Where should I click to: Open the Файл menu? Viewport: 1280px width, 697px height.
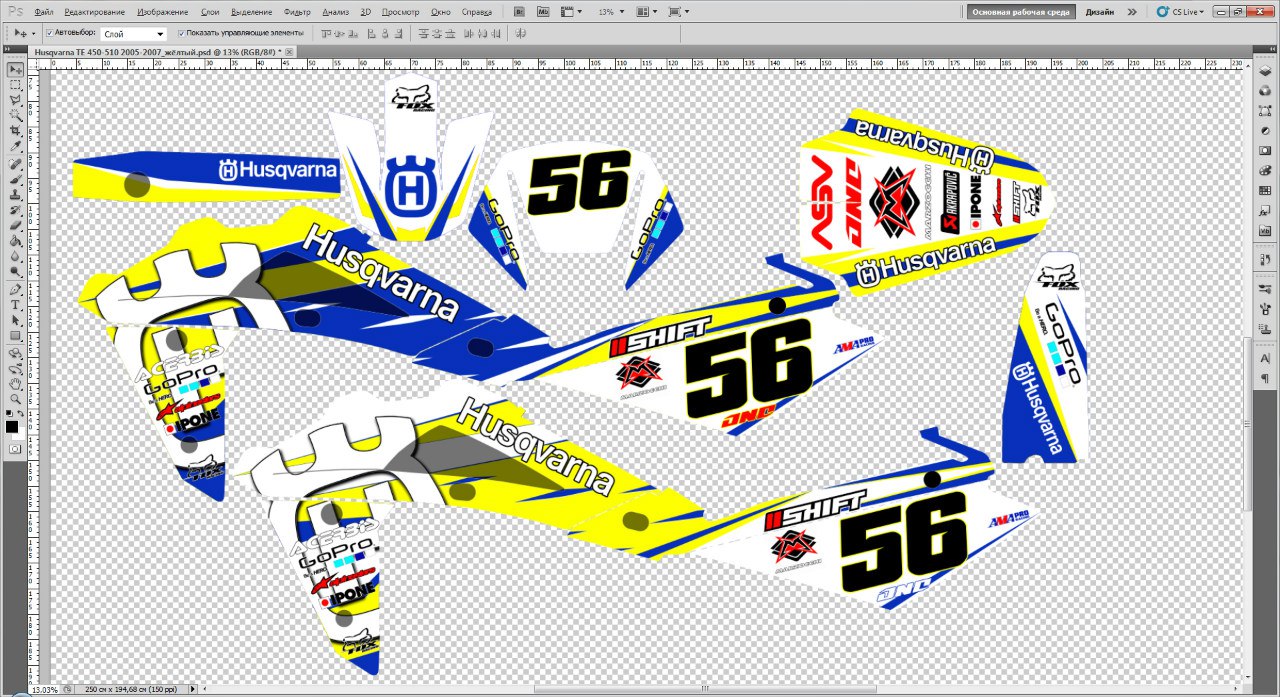pyautogui.click(x=44, y=12)
